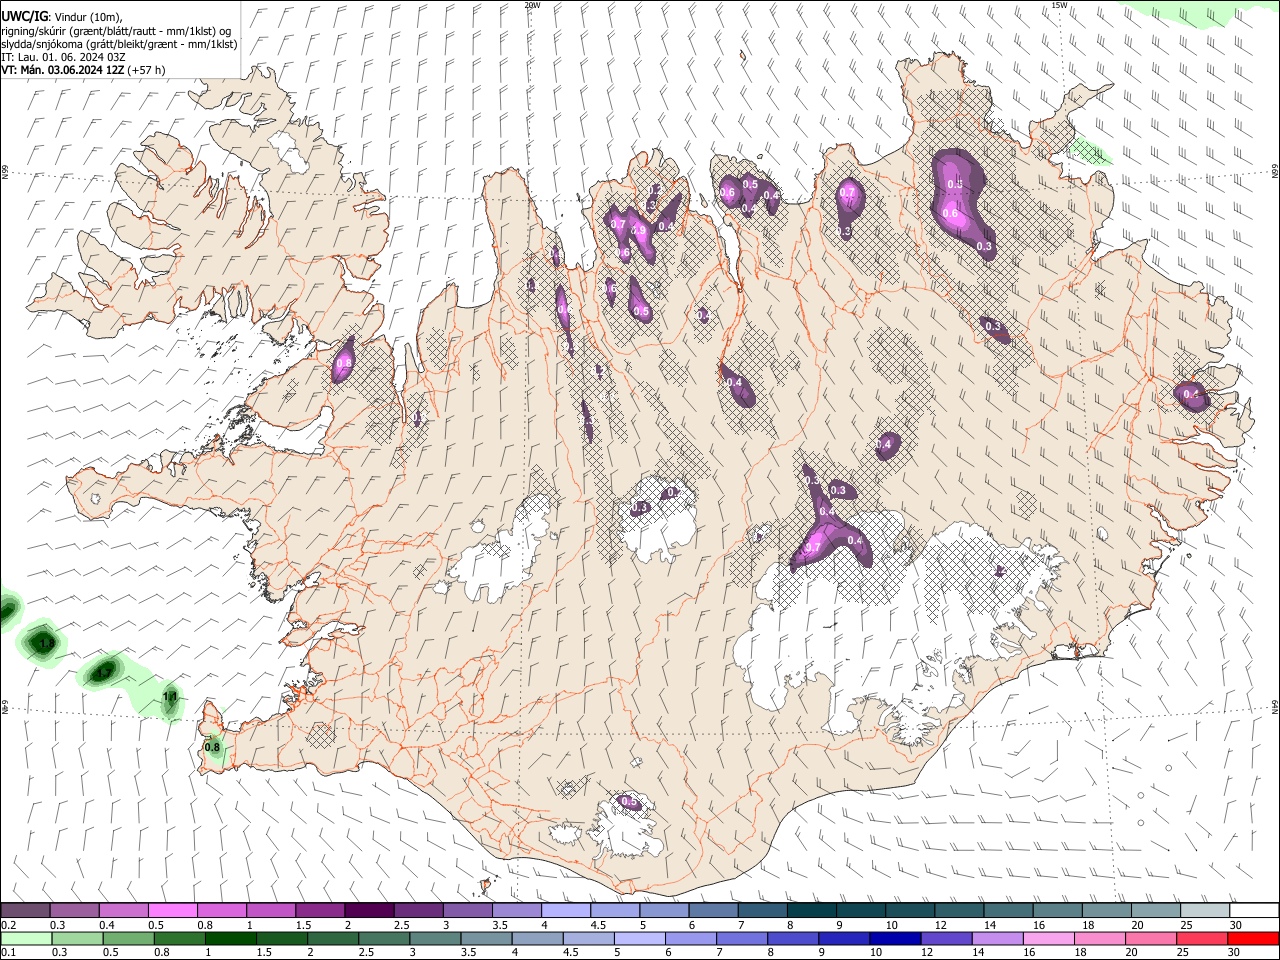1280x960 pixels.
Task: Select the 9 royal blue swatch in rain scale
Action: tap(844, 938)
